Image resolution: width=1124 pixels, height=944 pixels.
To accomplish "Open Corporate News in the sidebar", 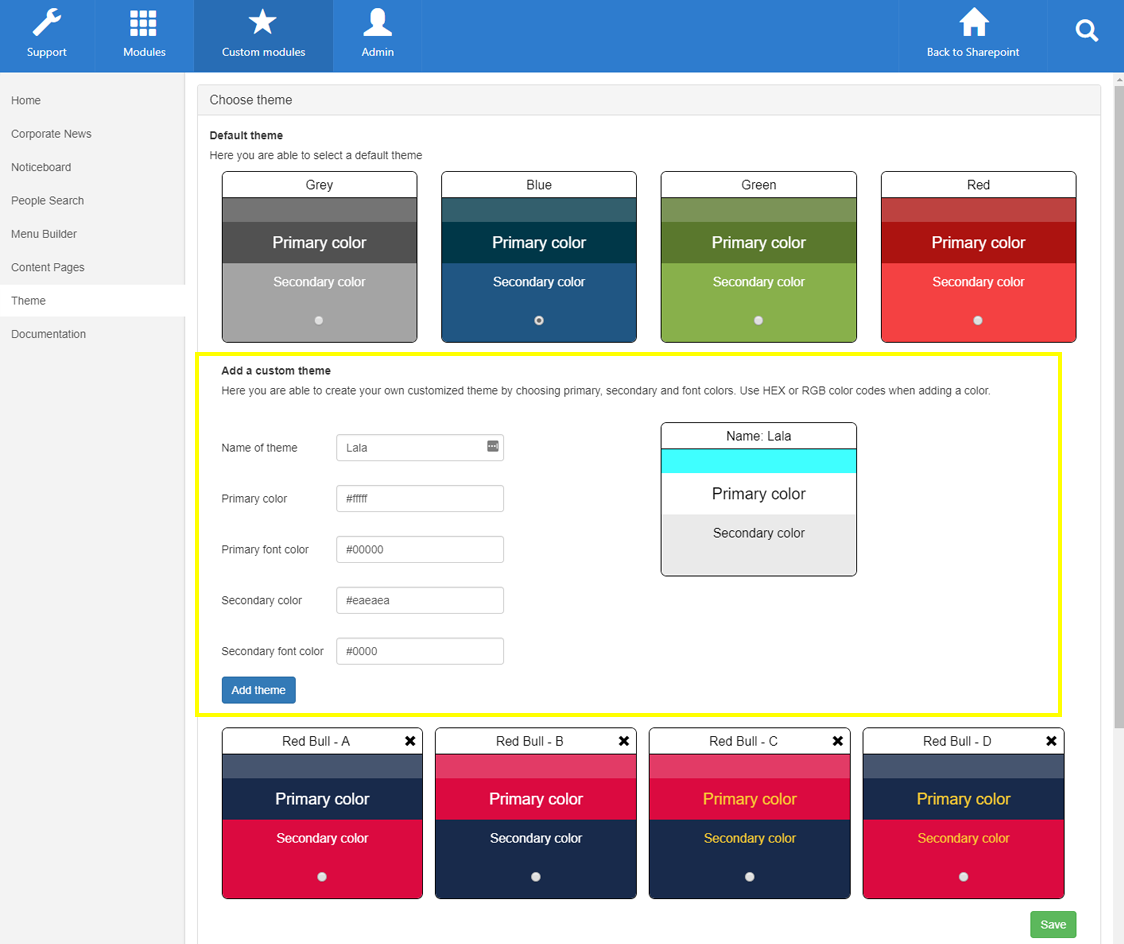I will pyautogui.click(x=51, y=134).
